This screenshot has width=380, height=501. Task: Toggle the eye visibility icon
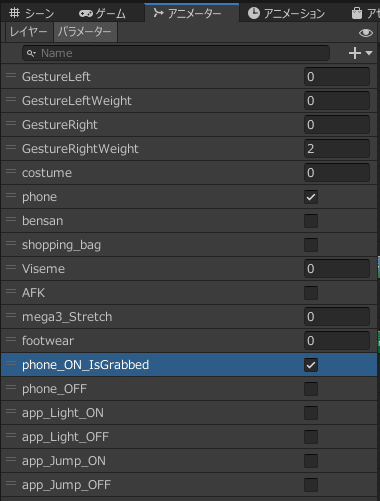pyautogui.click(x=366, y=33)
